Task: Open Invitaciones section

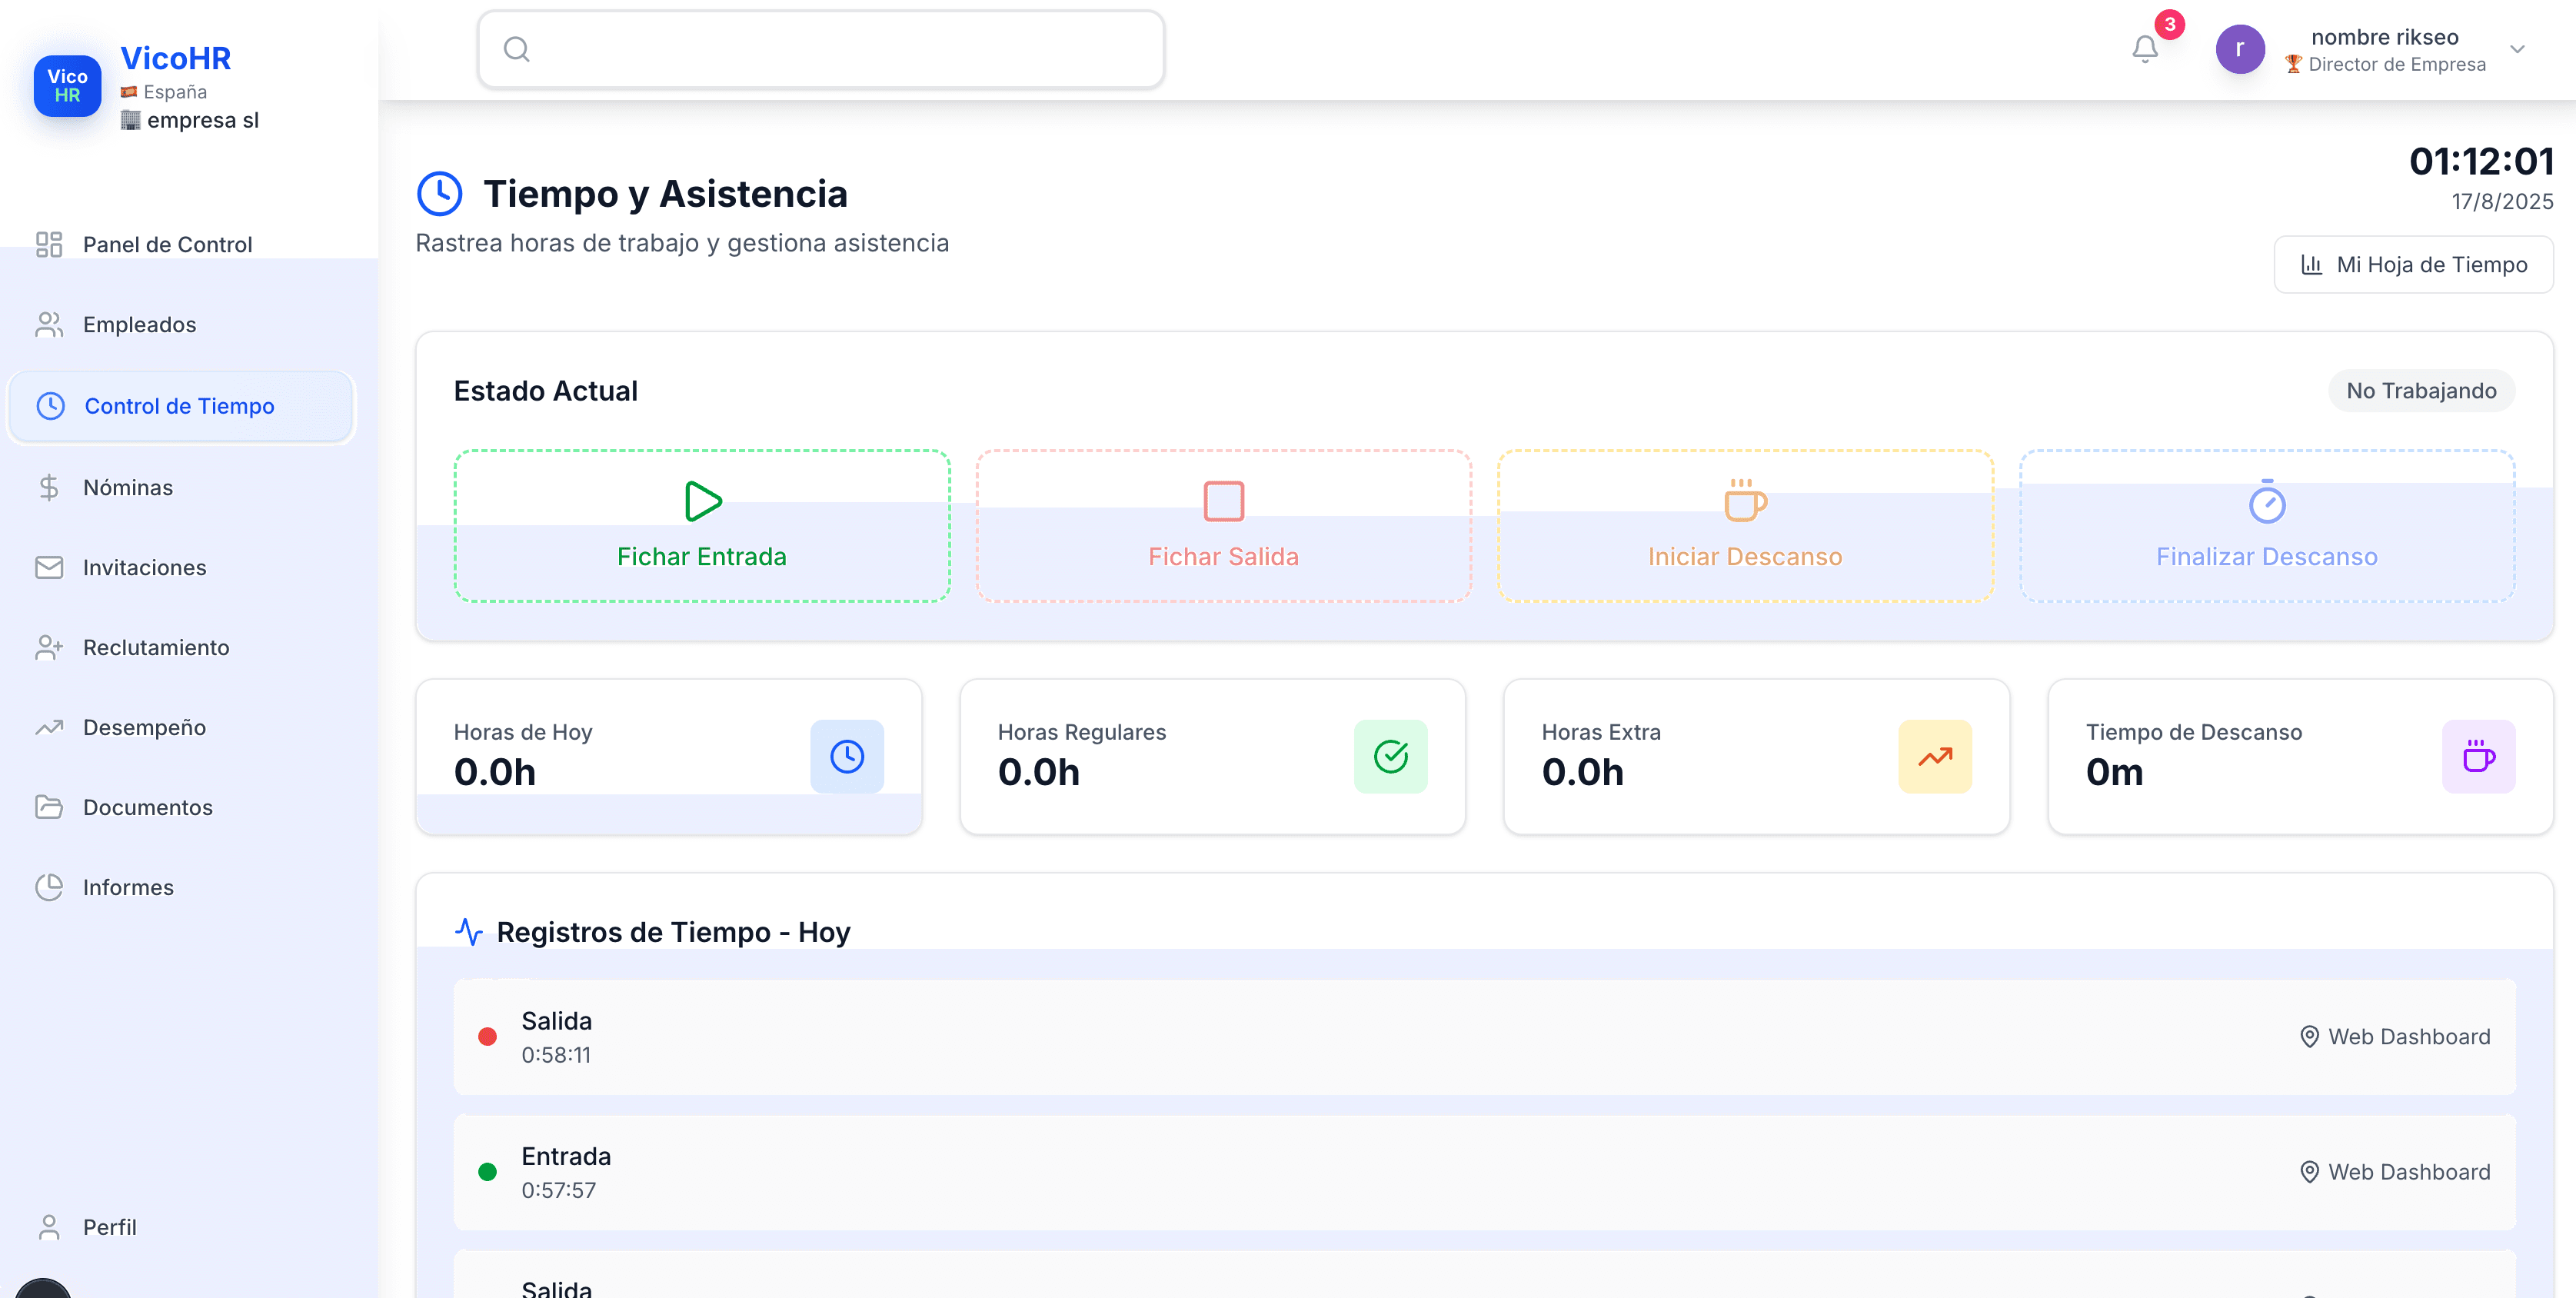Action: (180, 567)
